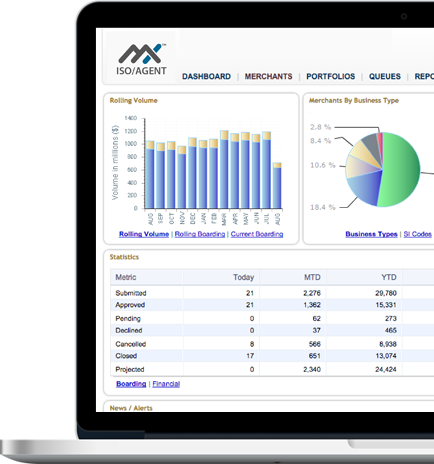Click the Projected YTD value 24,424
The height and width of the screenshot is (464, 434).
click(386, 369)
